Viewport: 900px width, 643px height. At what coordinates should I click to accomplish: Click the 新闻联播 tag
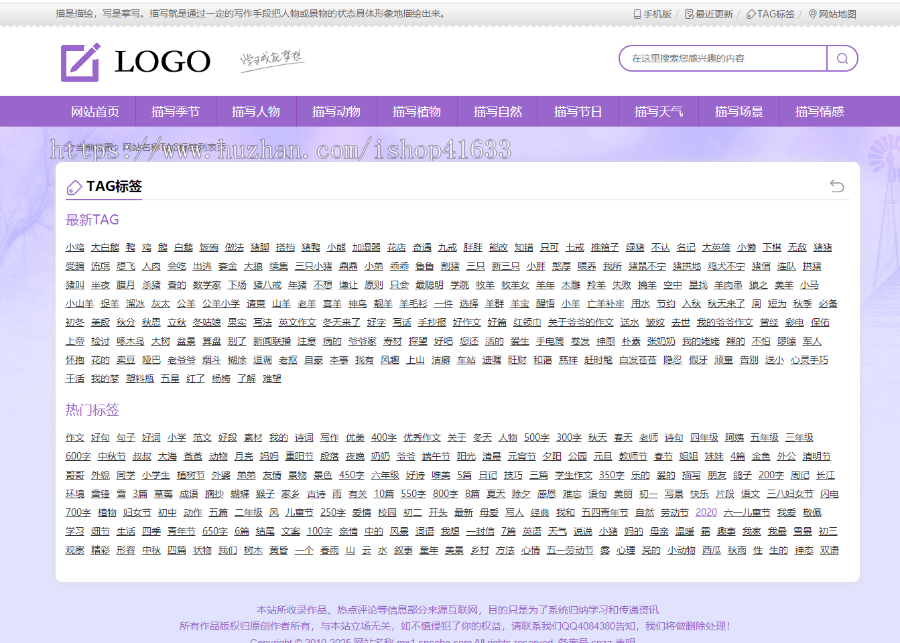click(x=272, y=342)
